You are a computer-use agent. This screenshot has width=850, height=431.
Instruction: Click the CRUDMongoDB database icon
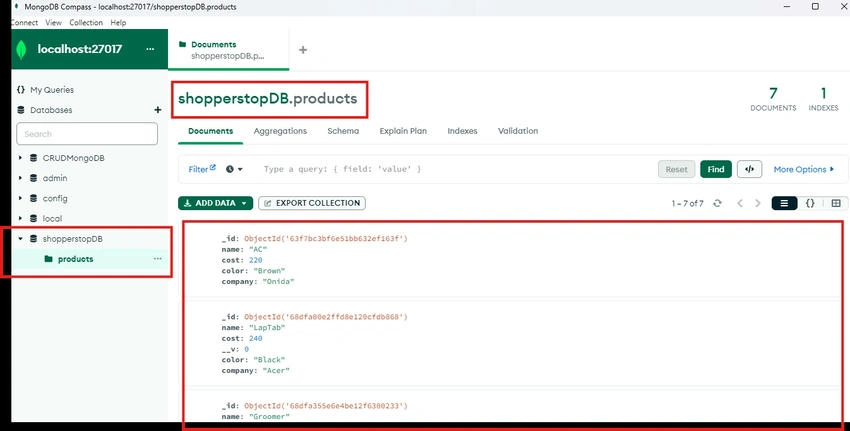tap(34, 158)
